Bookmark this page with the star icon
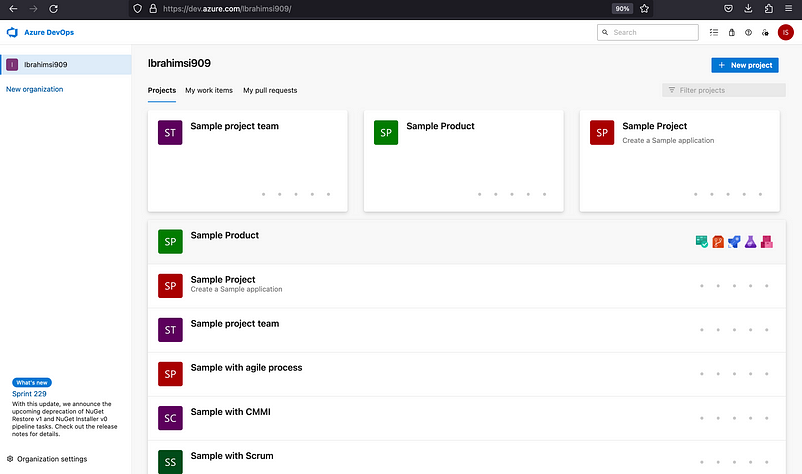The width and height of the screenshot is (802, 474). 644,9
